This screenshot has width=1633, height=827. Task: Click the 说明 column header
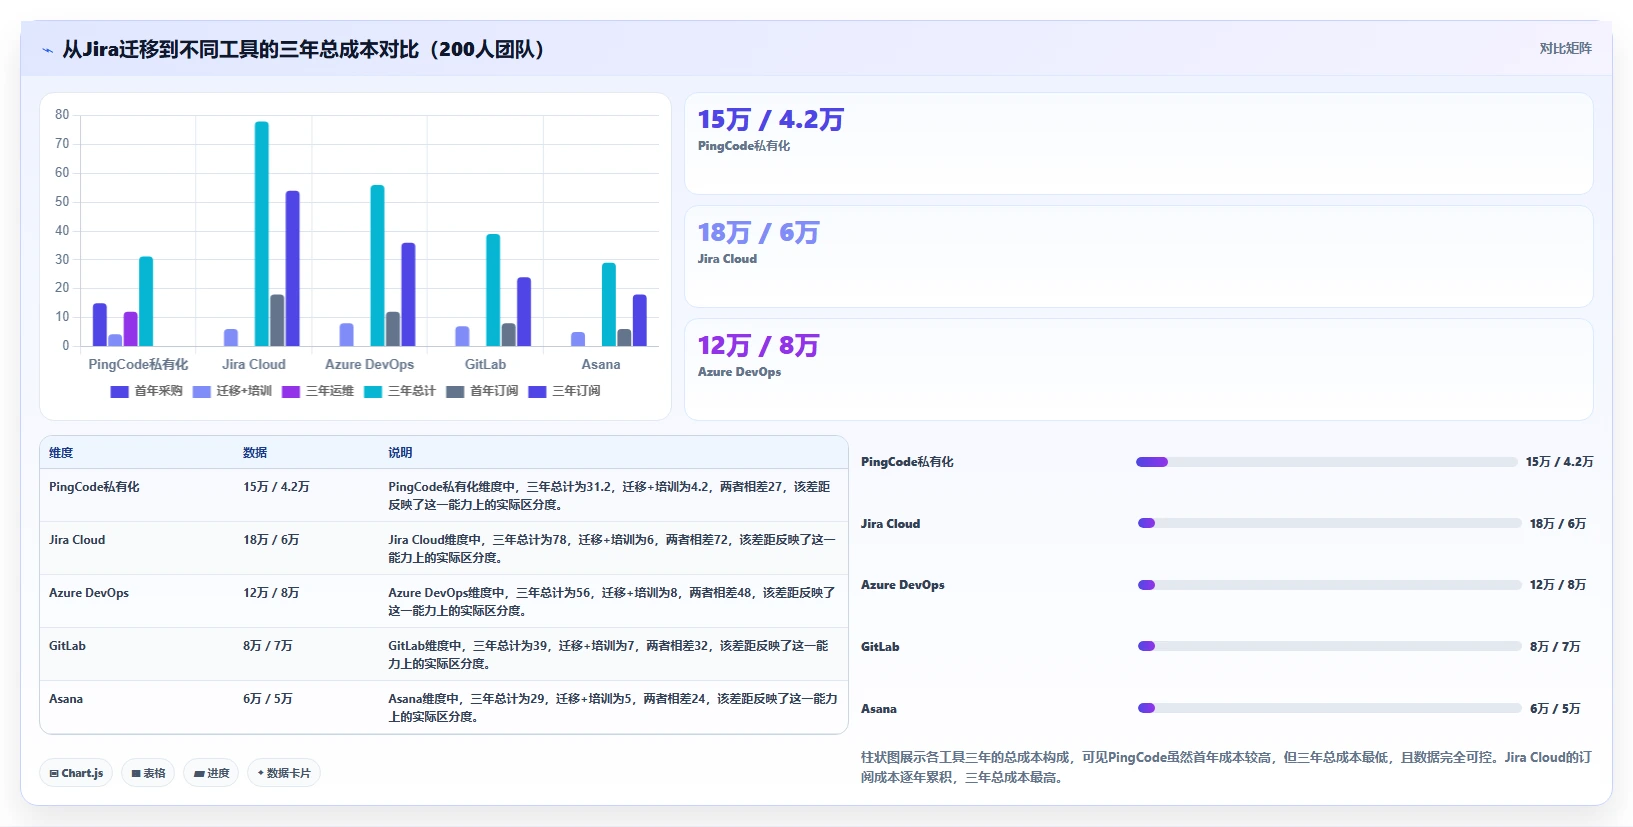[400, 453]
